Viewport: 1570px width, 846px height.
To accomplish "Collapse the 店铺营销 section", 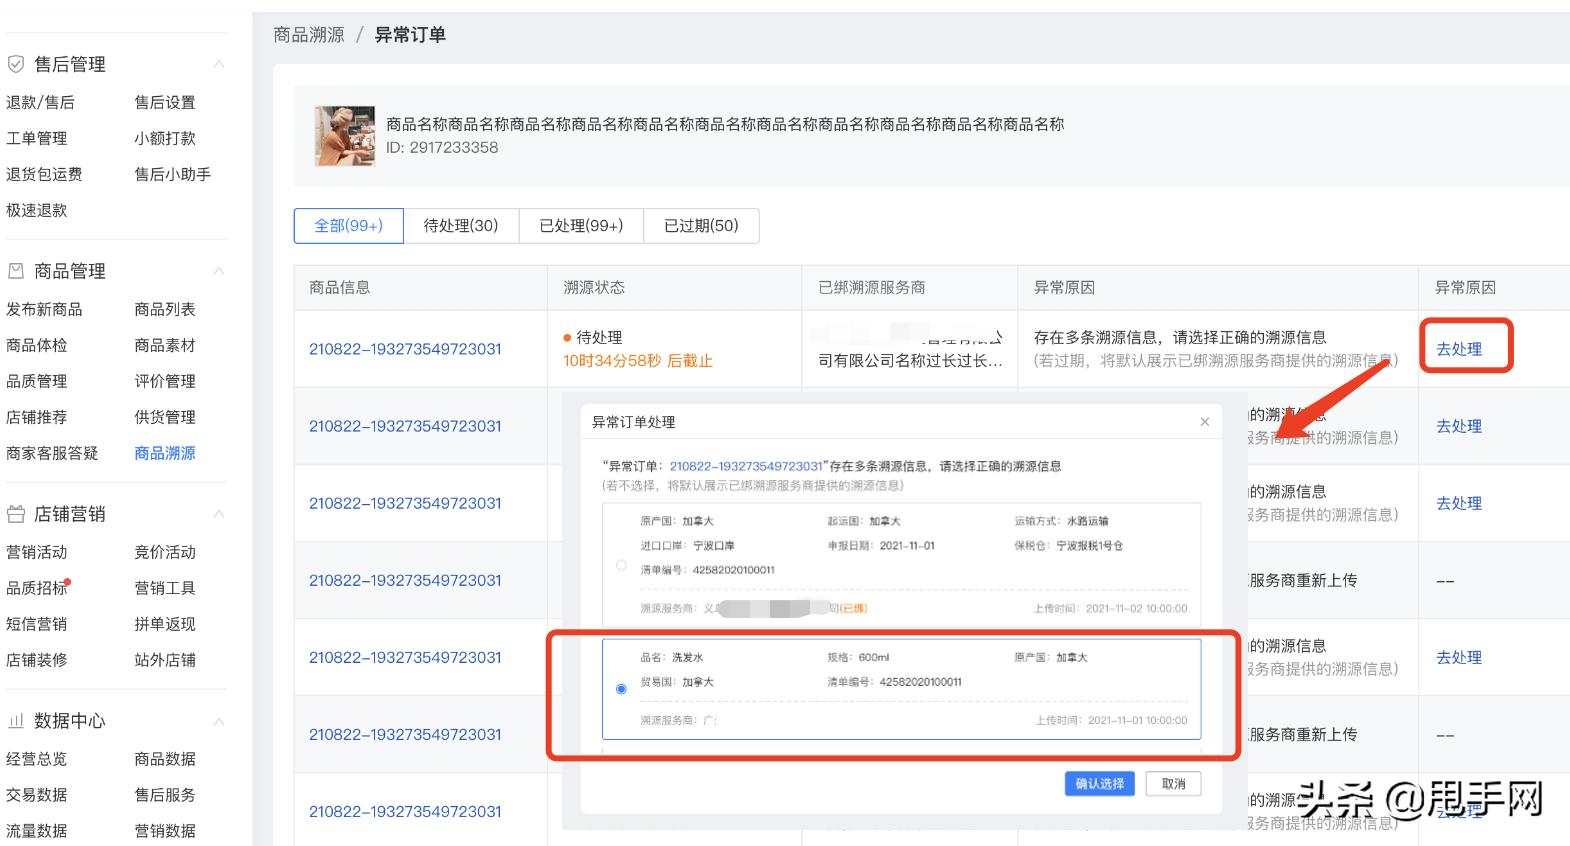I will (219, 514).
